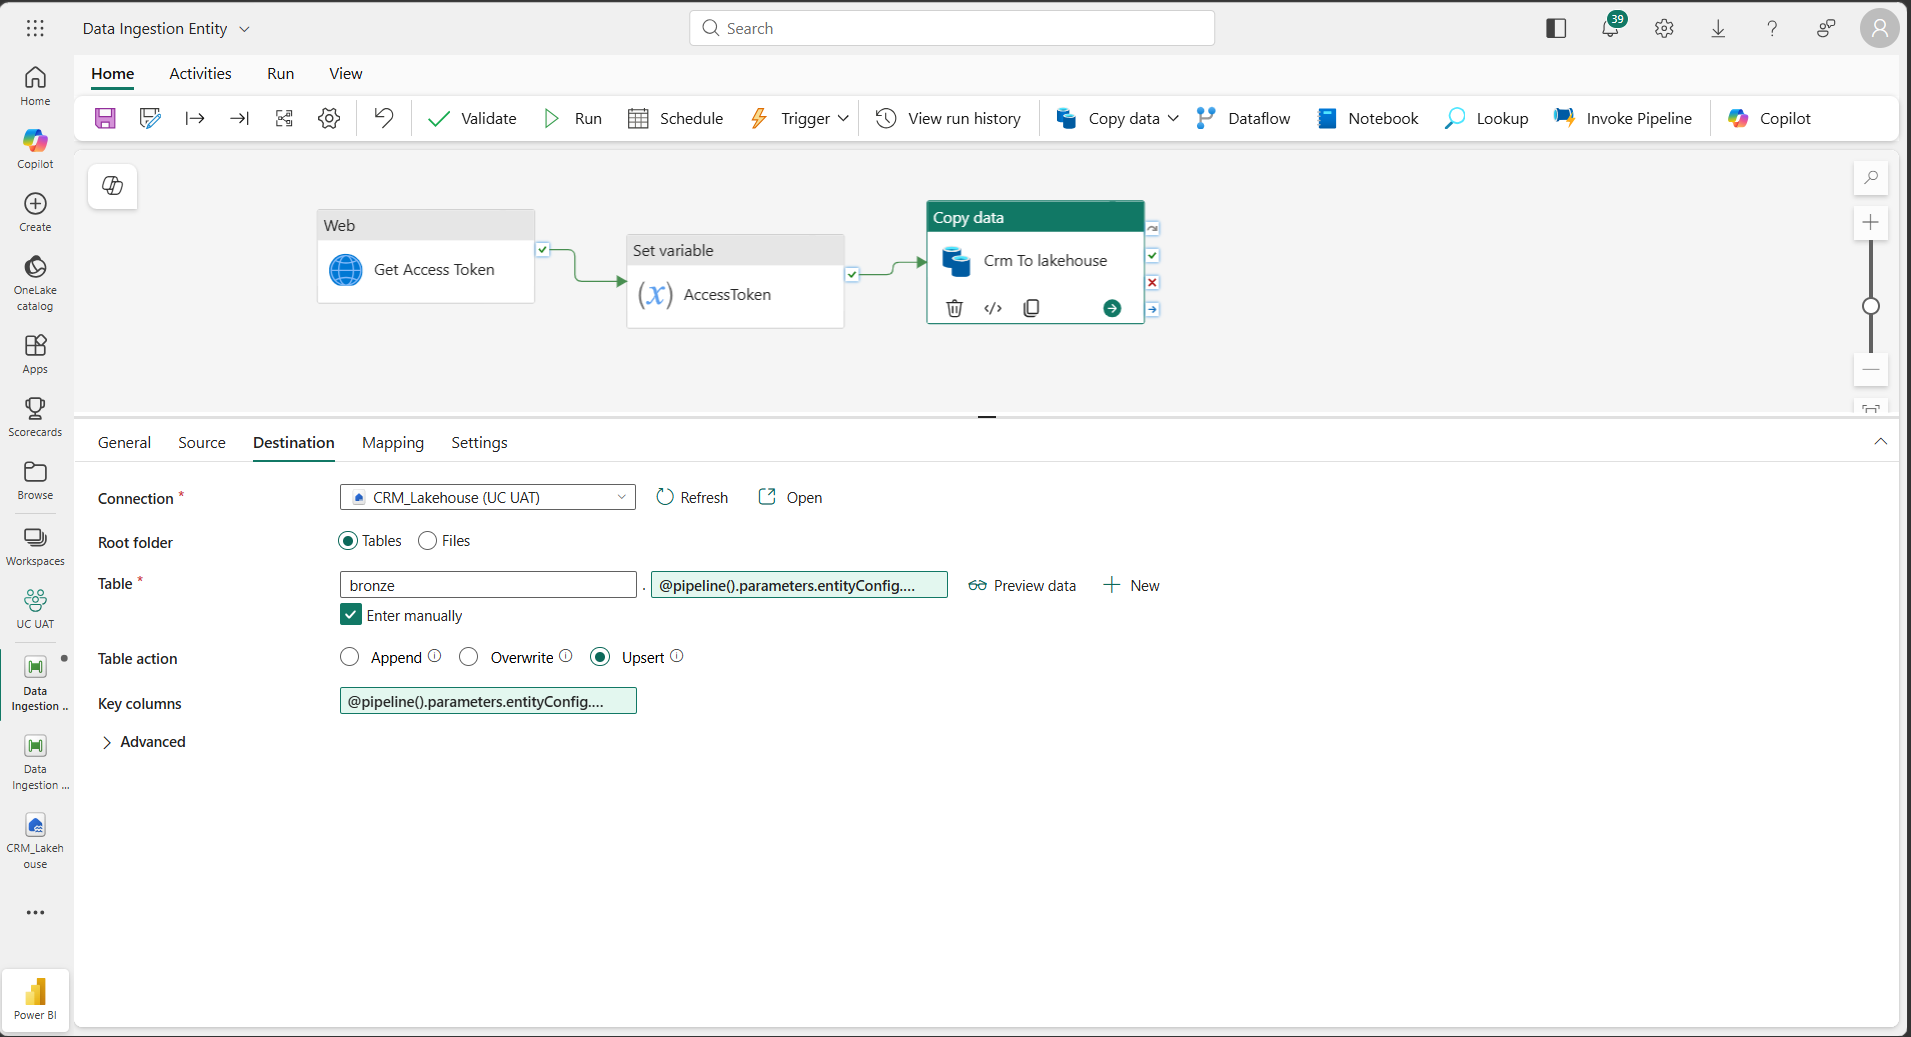Open Scorecards in left sidebar

35,416
